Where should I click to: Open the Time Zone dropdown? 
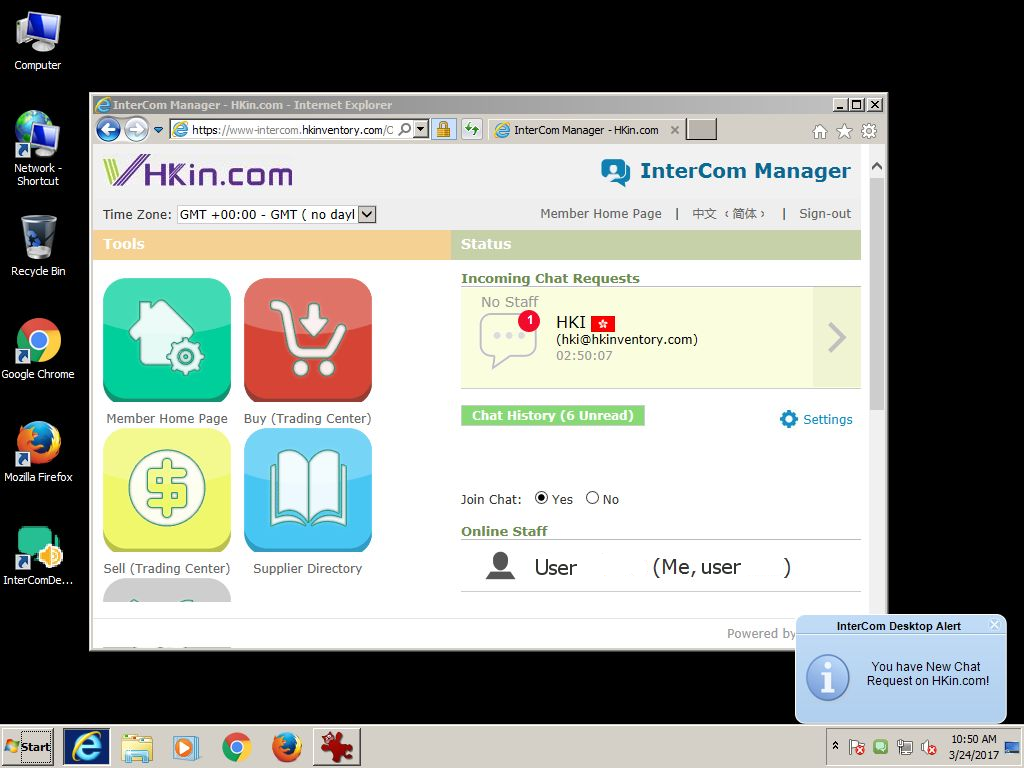point(366,214)
